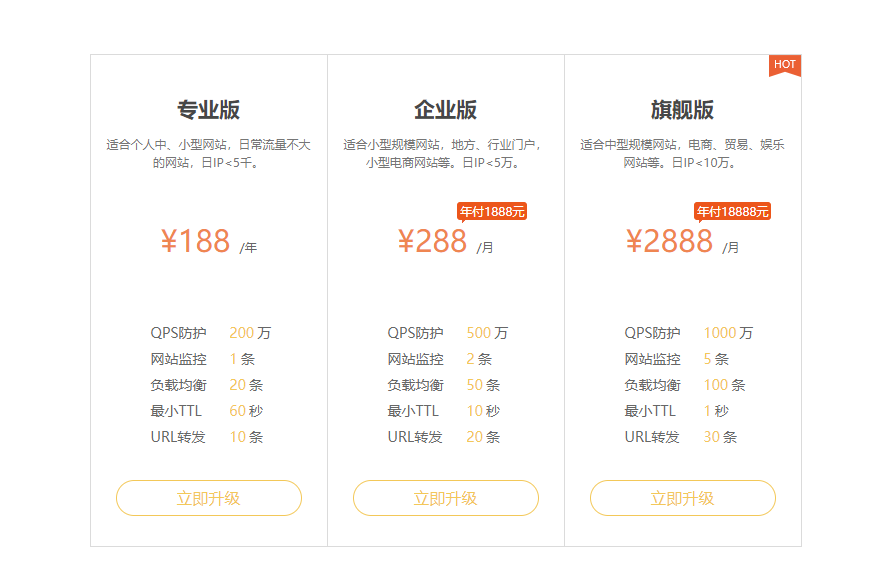Click QPS防护 200万 row in 专业版
Image resolution: width=870 pixels, height=565 pixels.
tap(210, 333)
